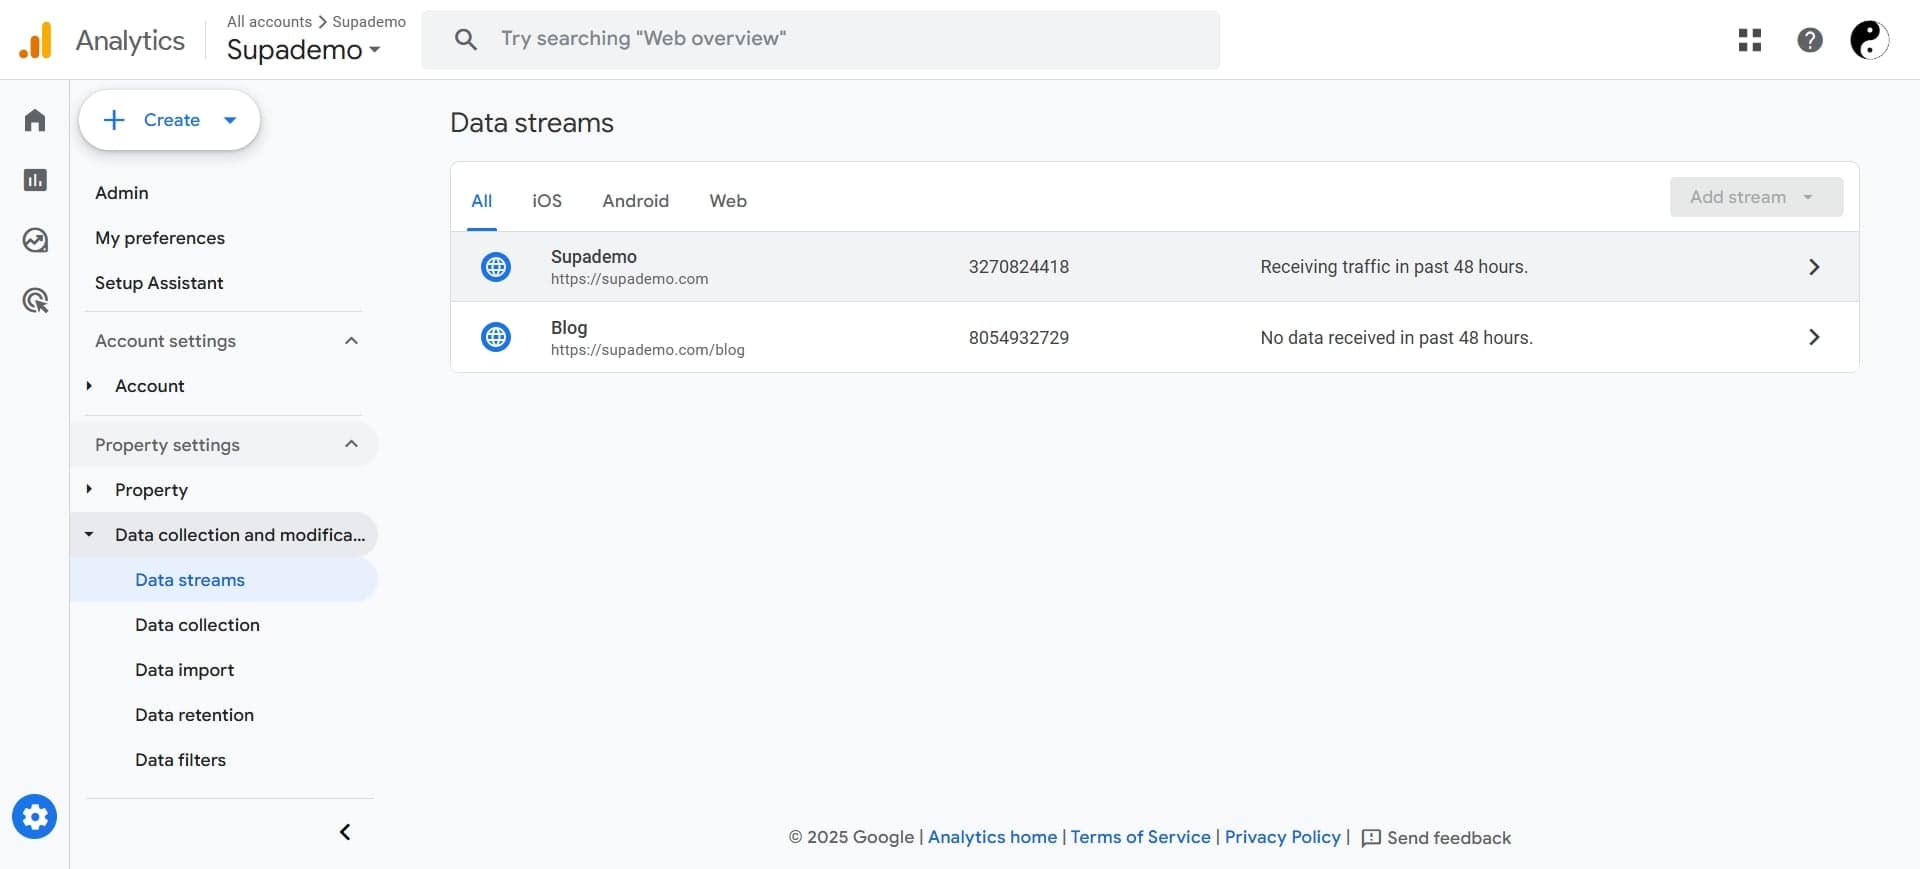1920x869 pixels.
Task: Select Data import in sidebar
Action: tap(185, 670)
